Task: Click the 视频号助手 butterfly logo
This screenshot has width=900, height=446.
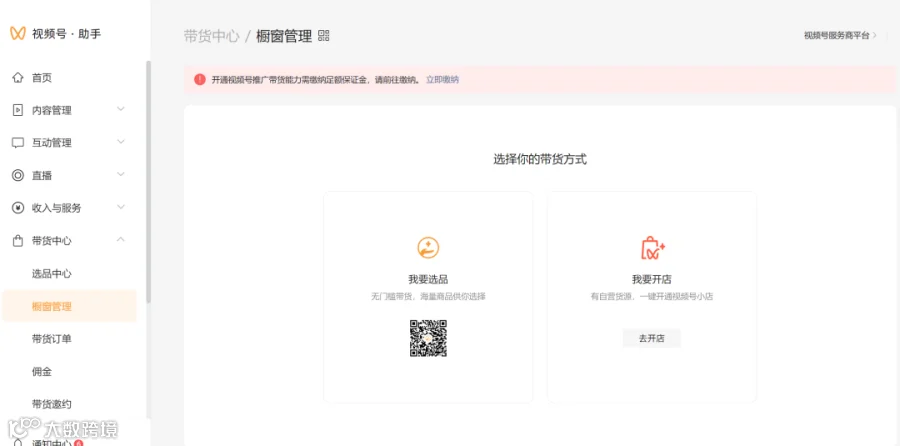Action: click(x=18, y=34)
